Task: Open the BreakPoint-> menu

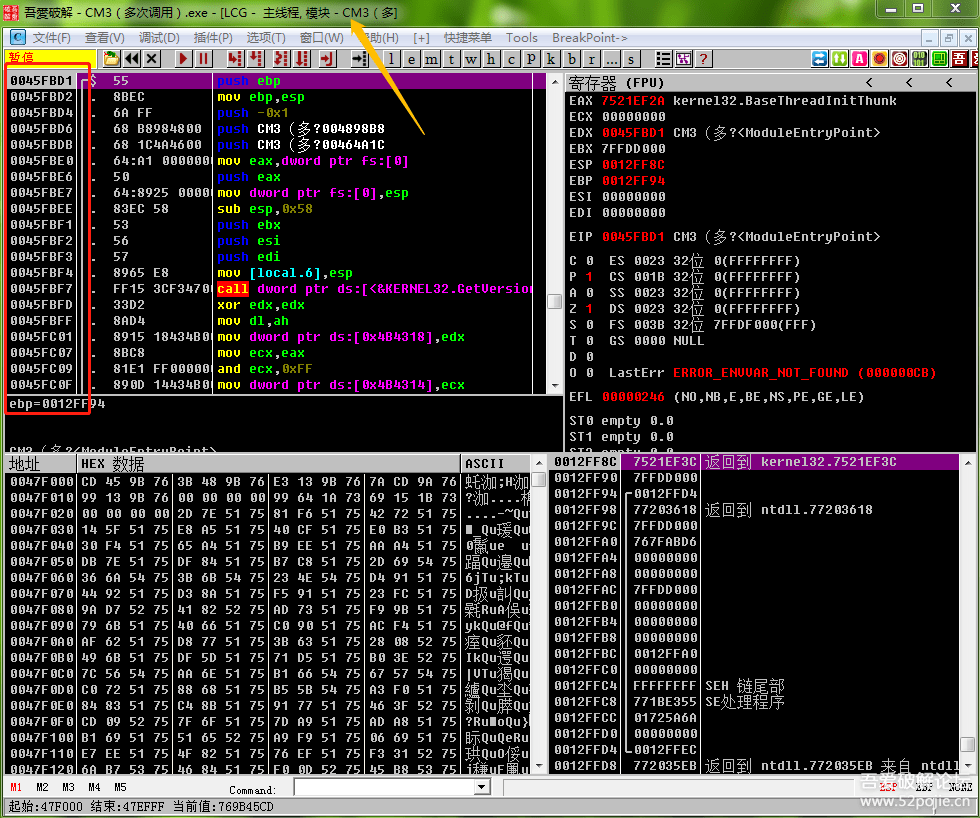Action: pos(589,38)
